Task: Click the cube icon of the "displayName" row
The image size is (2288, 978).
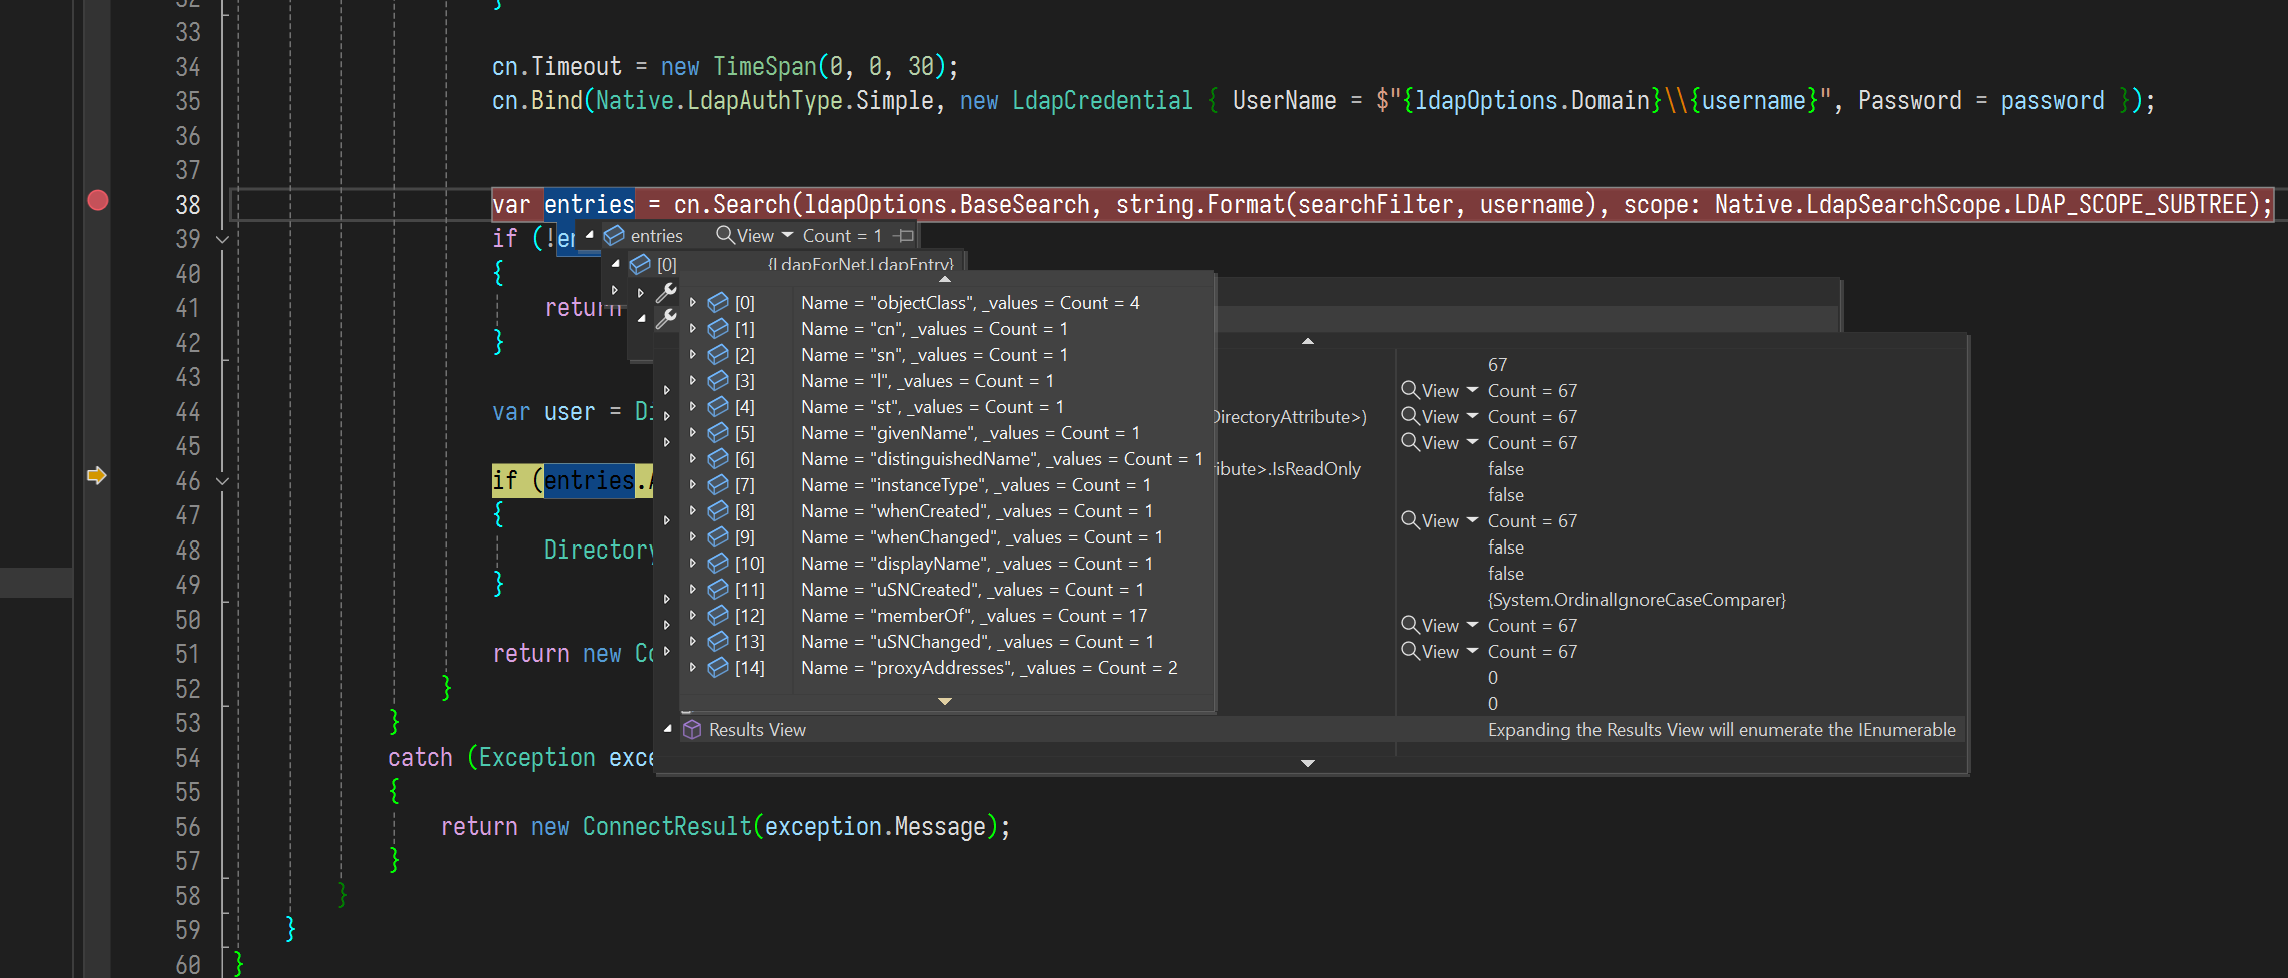Action: point(718,563)
